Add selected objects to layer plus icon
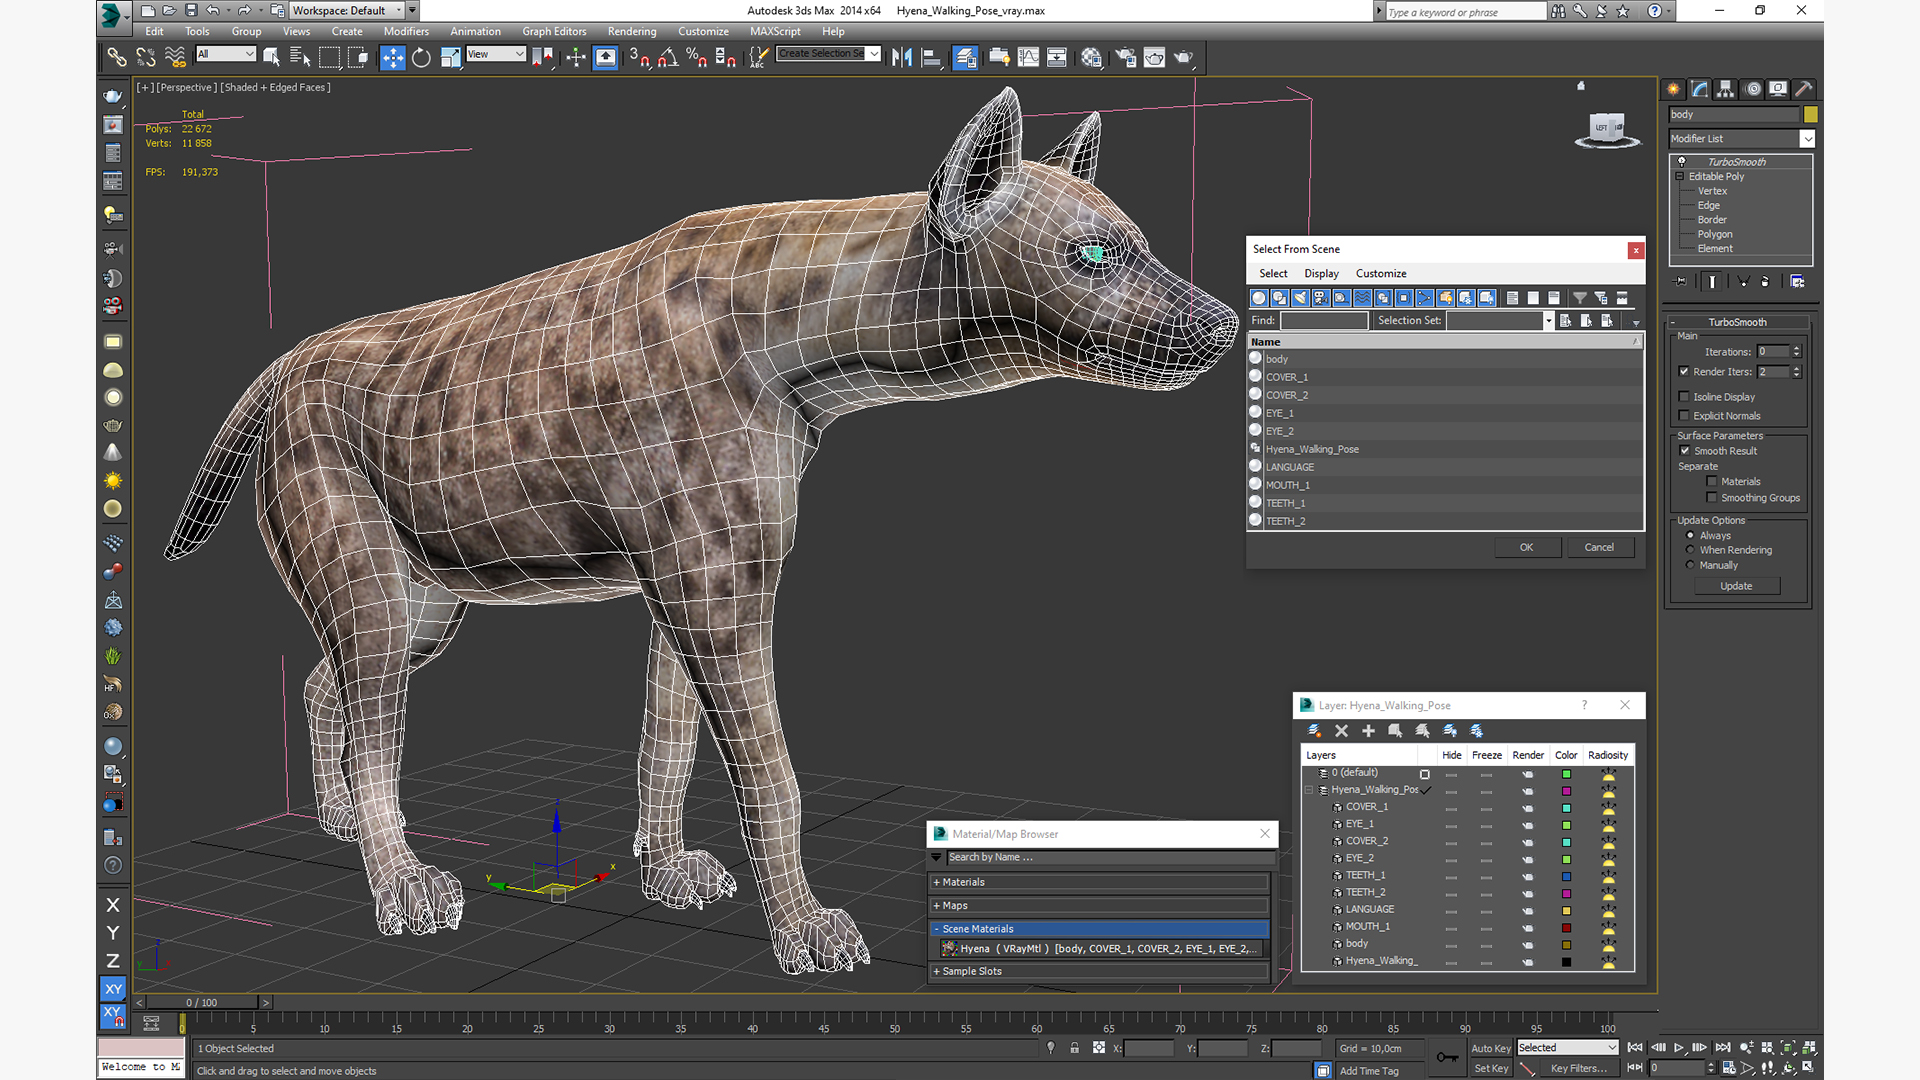This screenshot has width=1920, height=1080. pyautogui.click(x=1368, y=731)
